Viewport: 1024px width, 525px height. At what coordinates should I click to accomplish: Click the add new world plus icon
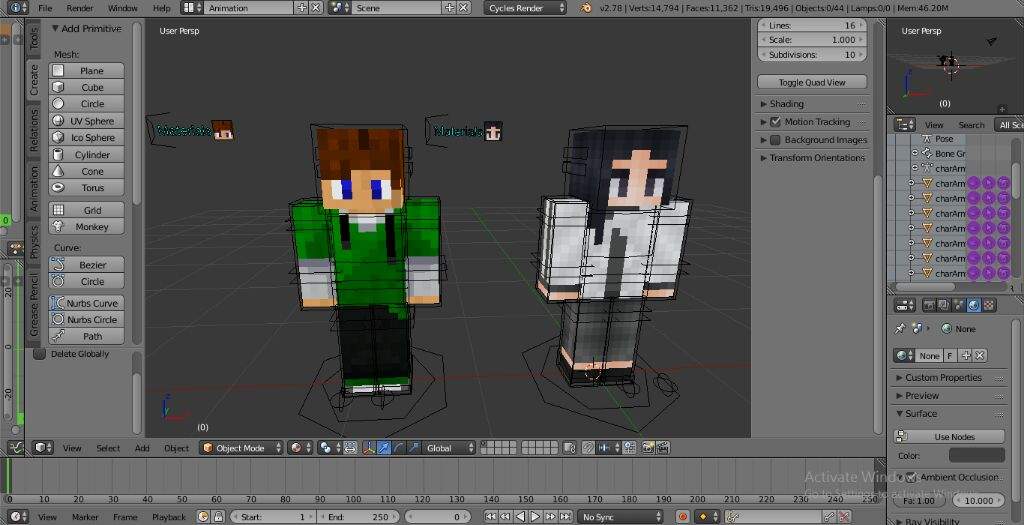(967, 356)
